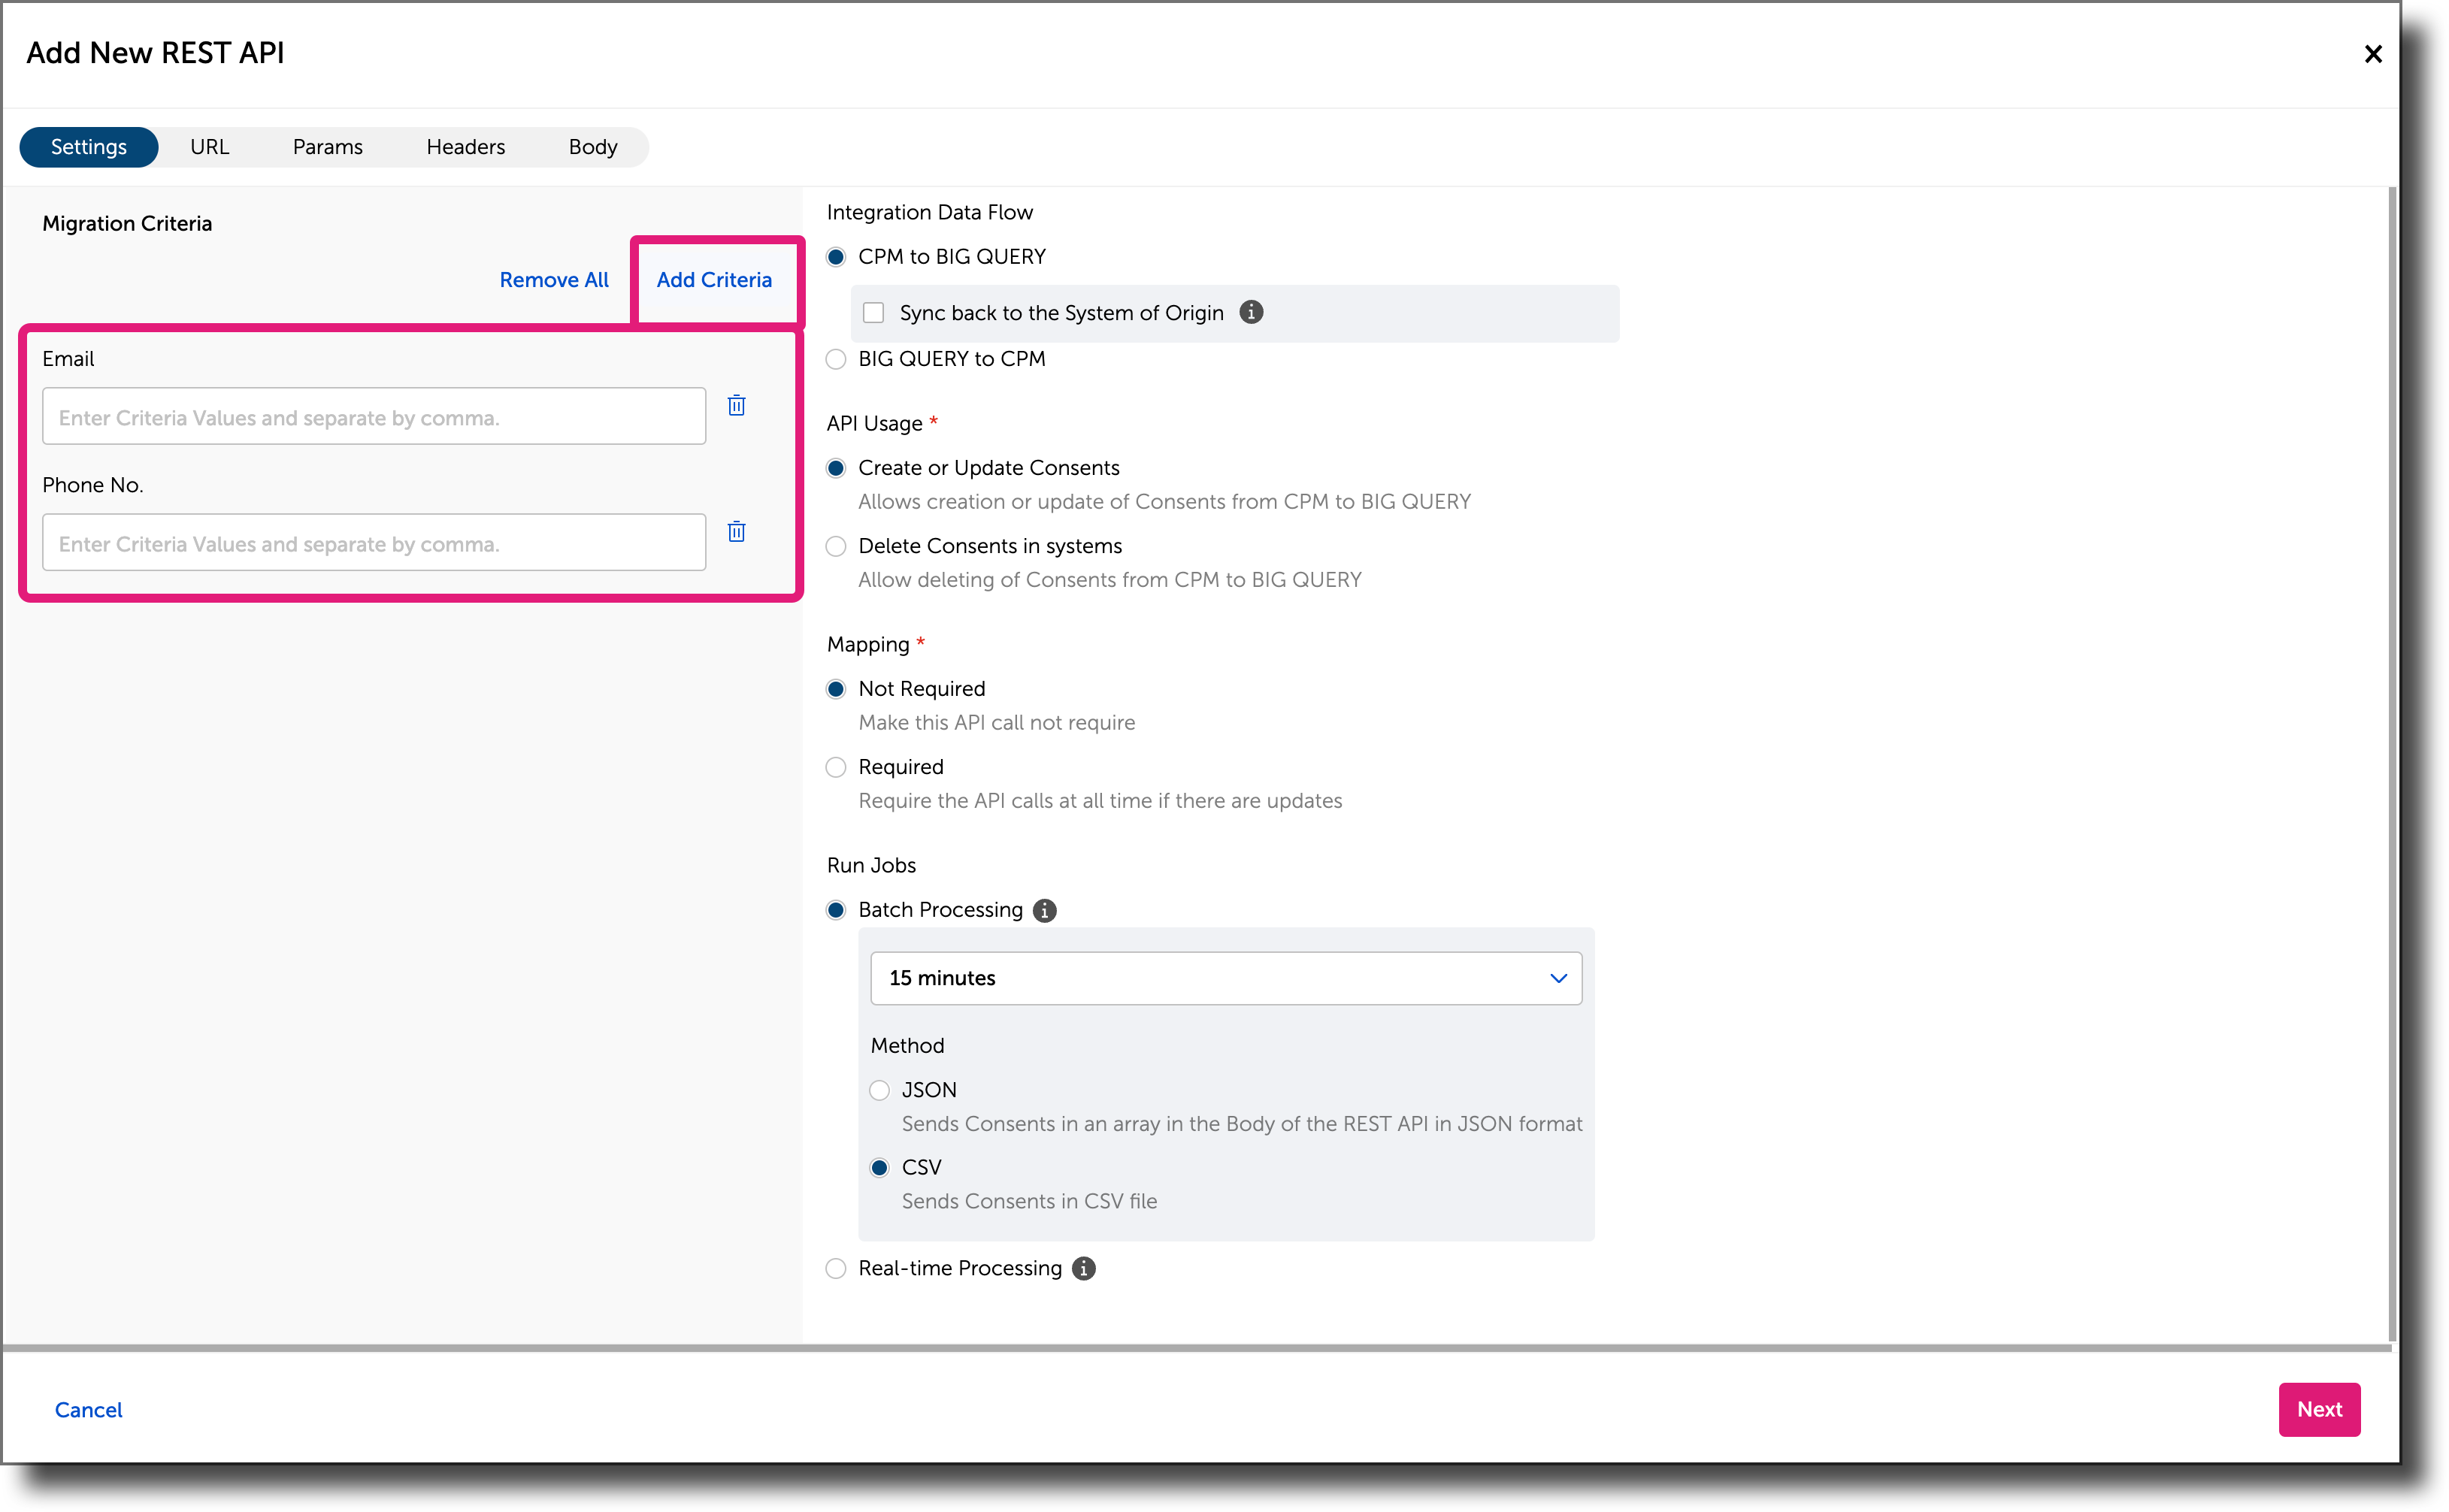Click Add Criteria link
The image size is (2449, 1512).
pyautogui.click(x=714, y=281)
